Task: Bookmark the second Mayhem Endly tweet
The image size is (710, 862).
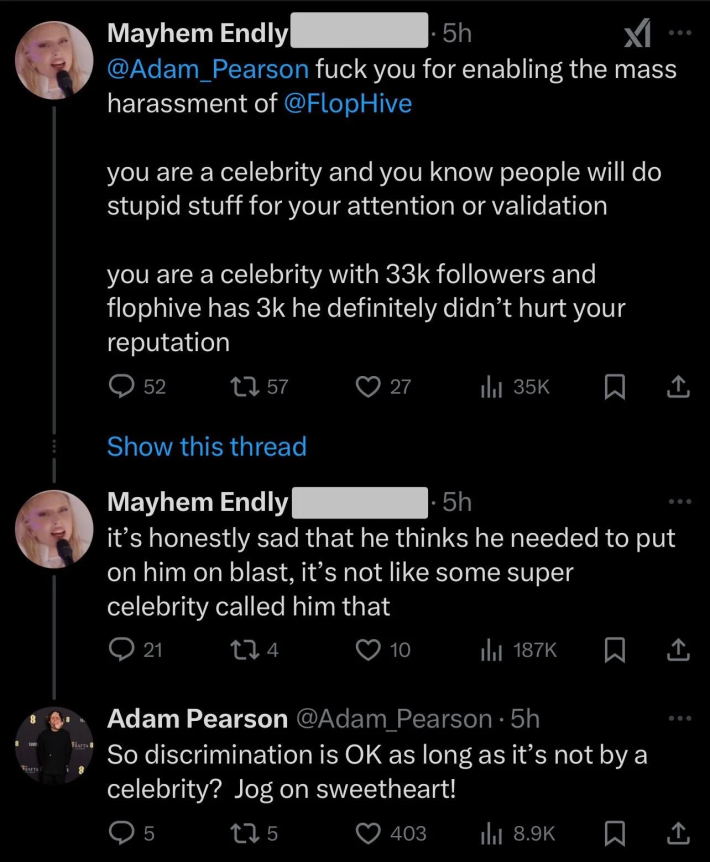Action: click(x=614, y=649)
